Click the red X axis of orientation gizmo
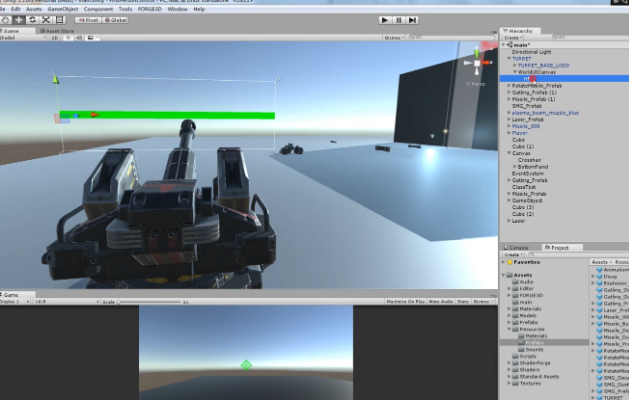 click(487, 63)
